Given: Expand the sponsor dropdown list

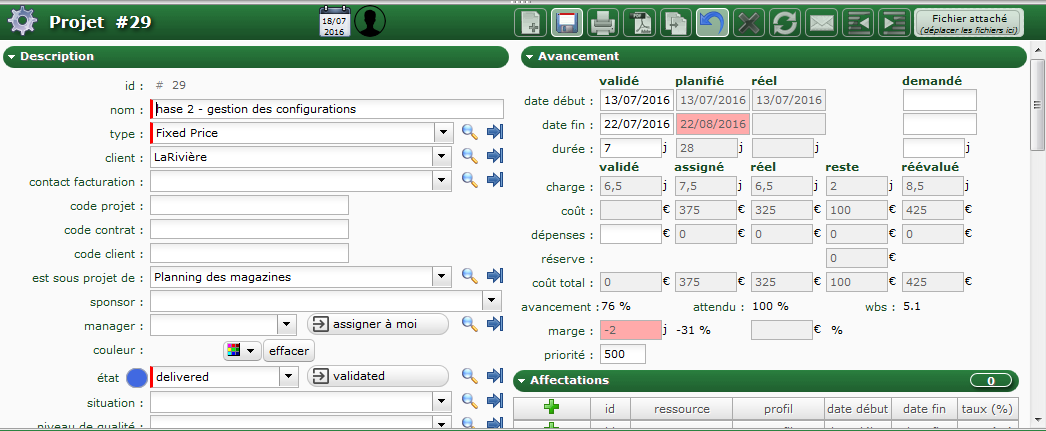Looking at the screenshot, I should (491, 301).
